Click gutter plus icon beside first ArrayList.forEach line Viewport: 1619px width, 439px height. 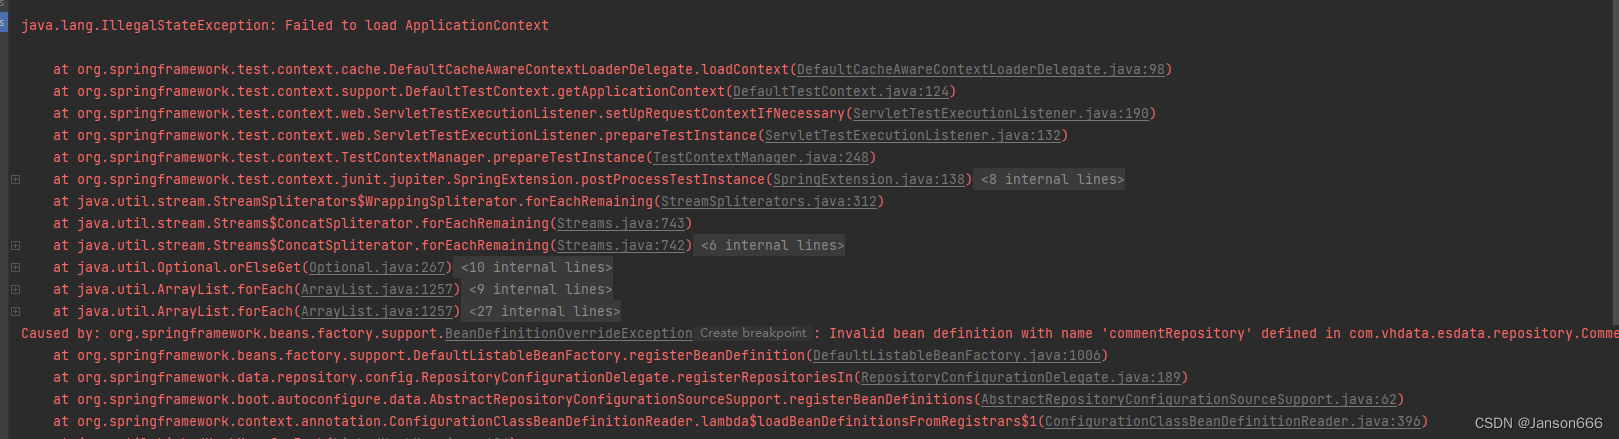tap(15, 290)
